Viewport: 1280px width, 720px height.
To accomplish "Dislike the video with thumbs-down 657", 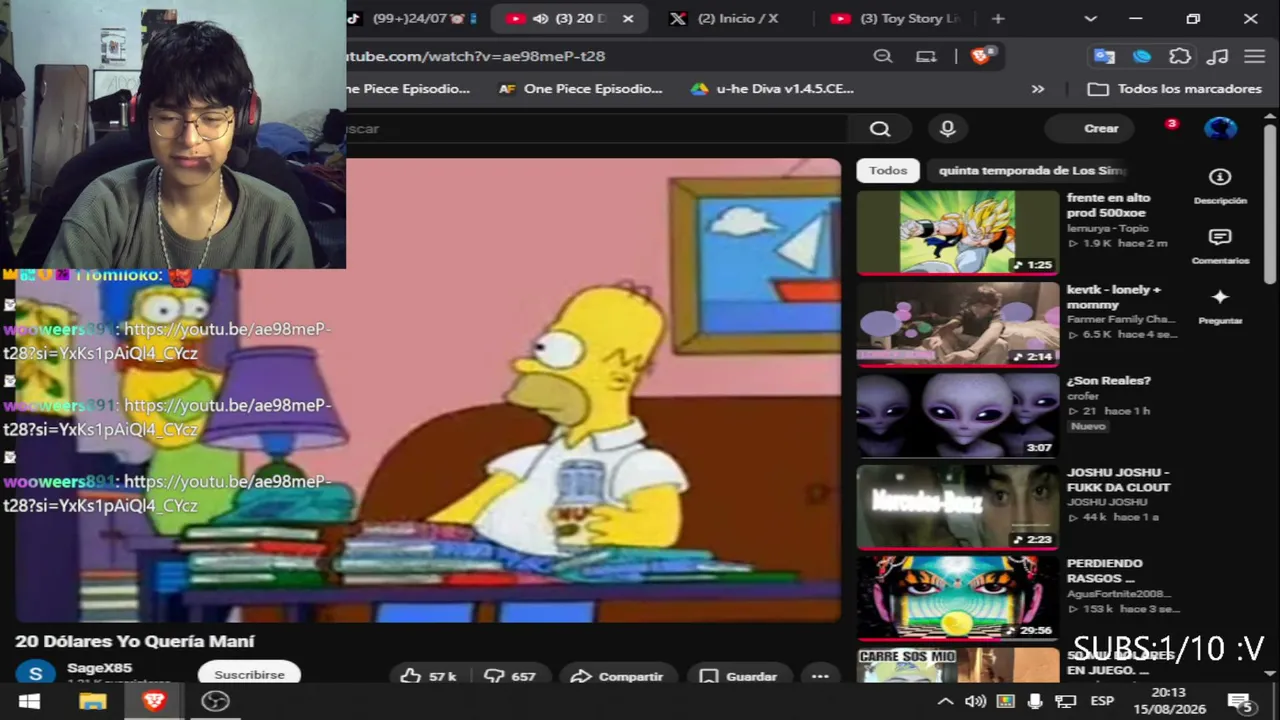I will tap(510, 676).
